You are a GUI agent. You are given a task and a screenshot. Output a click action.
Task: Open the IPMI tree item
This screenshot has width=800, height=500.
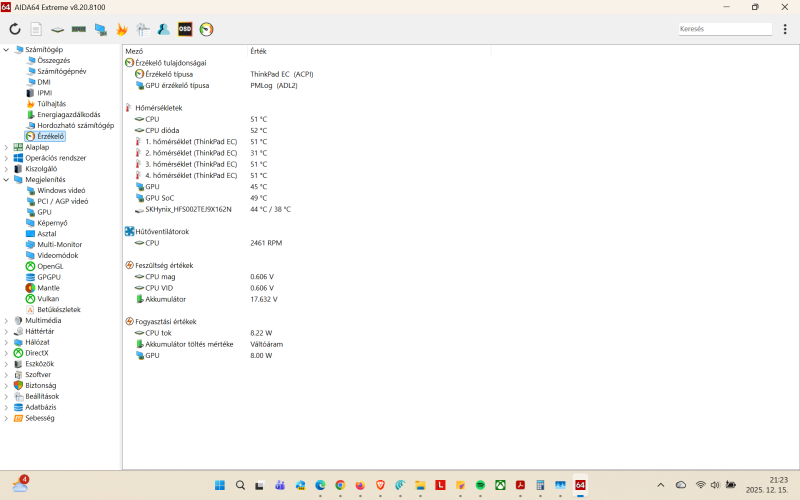(45, 93)
